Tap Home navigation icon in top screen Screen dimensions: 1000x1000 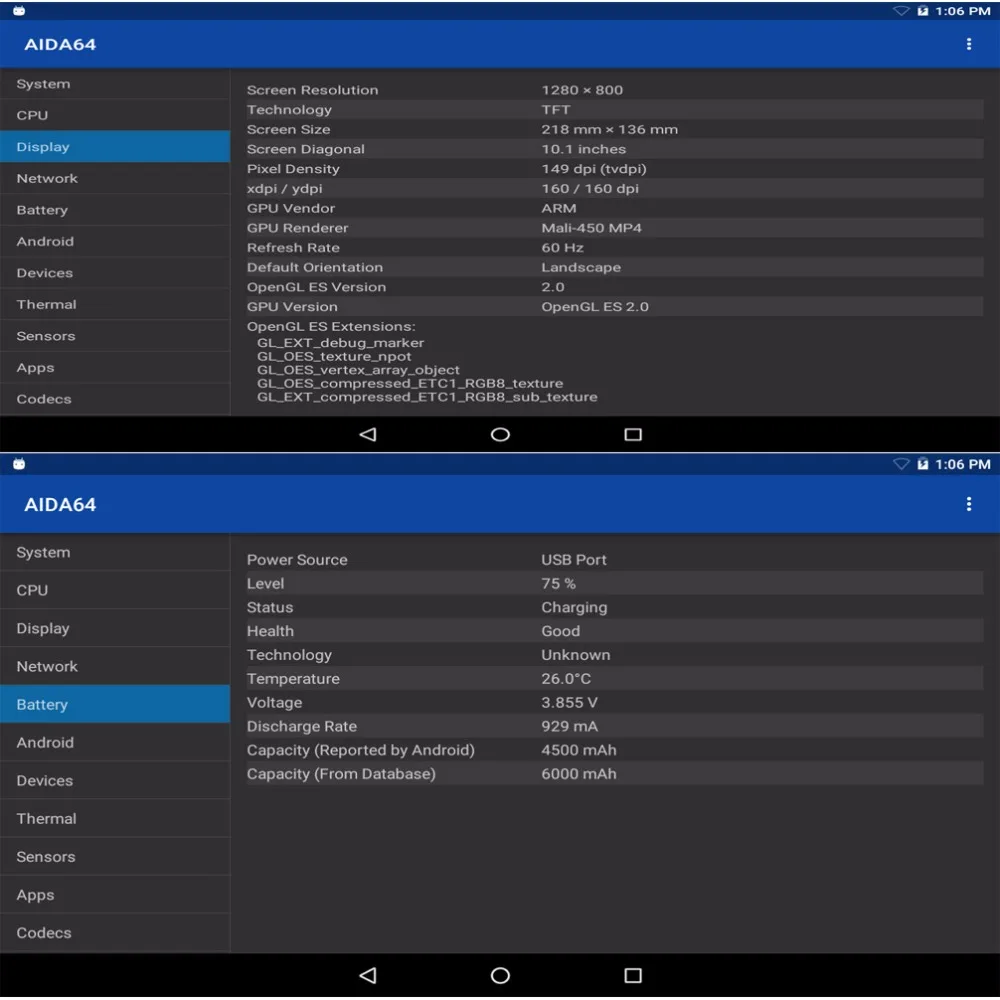(x=500, y=434)
